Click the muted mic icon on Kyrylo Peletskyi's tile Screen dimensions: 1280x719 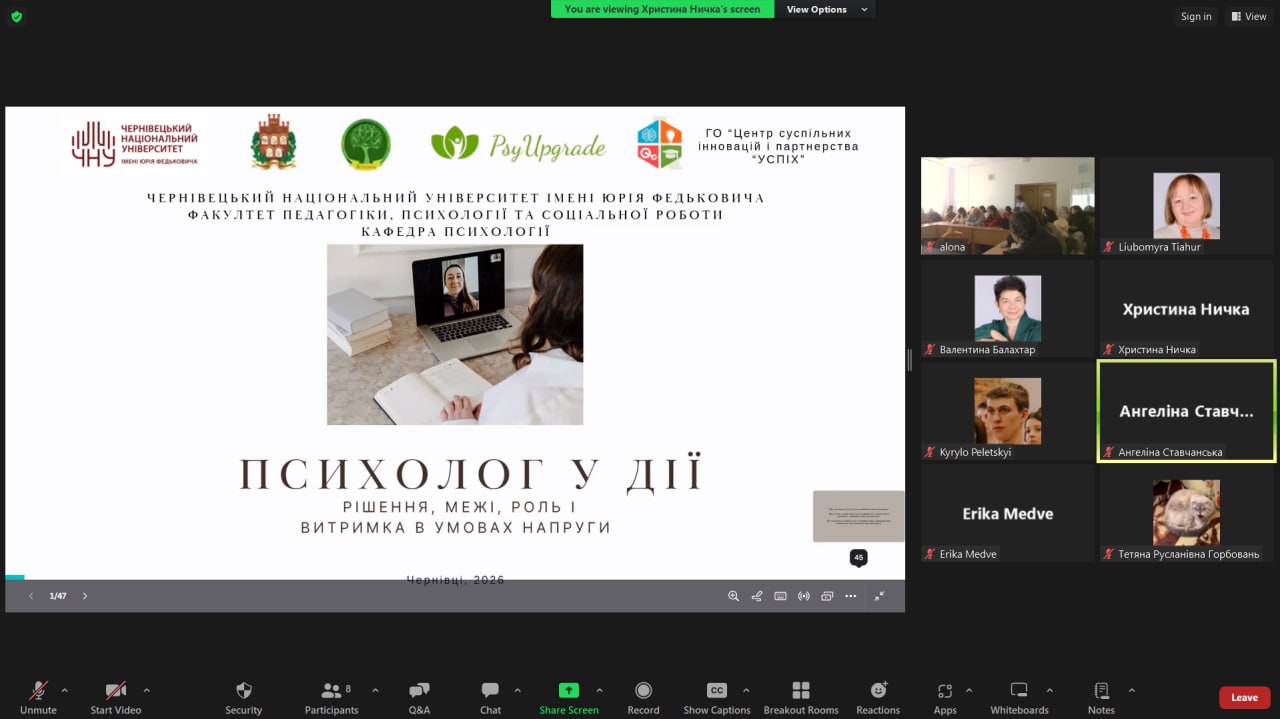pyautogui.click(x=930, y=452)
